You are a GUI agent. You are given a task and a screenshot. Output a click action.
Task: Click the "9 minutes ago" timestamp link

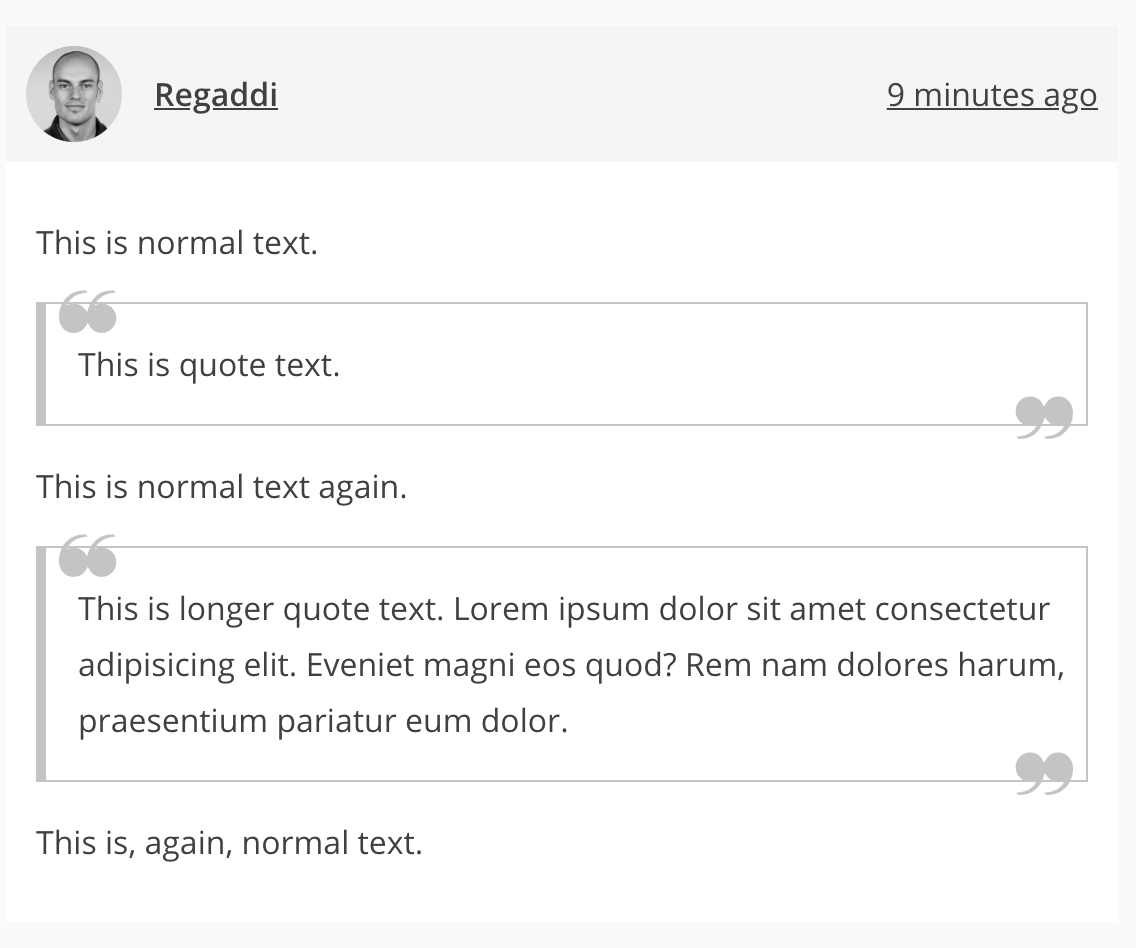coord(991,95)
